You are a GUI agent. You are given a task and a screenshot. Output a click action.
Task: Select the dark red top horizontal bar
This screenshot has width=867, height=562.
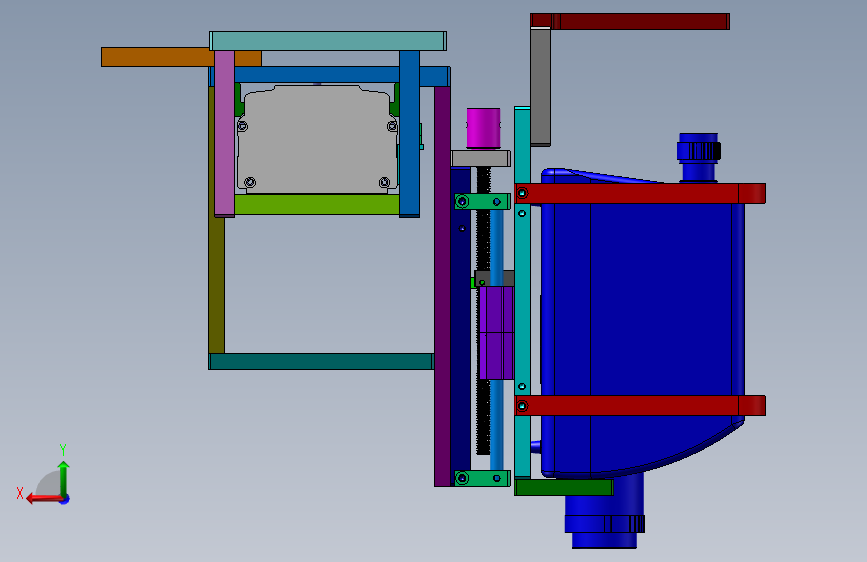pos(630,22)
